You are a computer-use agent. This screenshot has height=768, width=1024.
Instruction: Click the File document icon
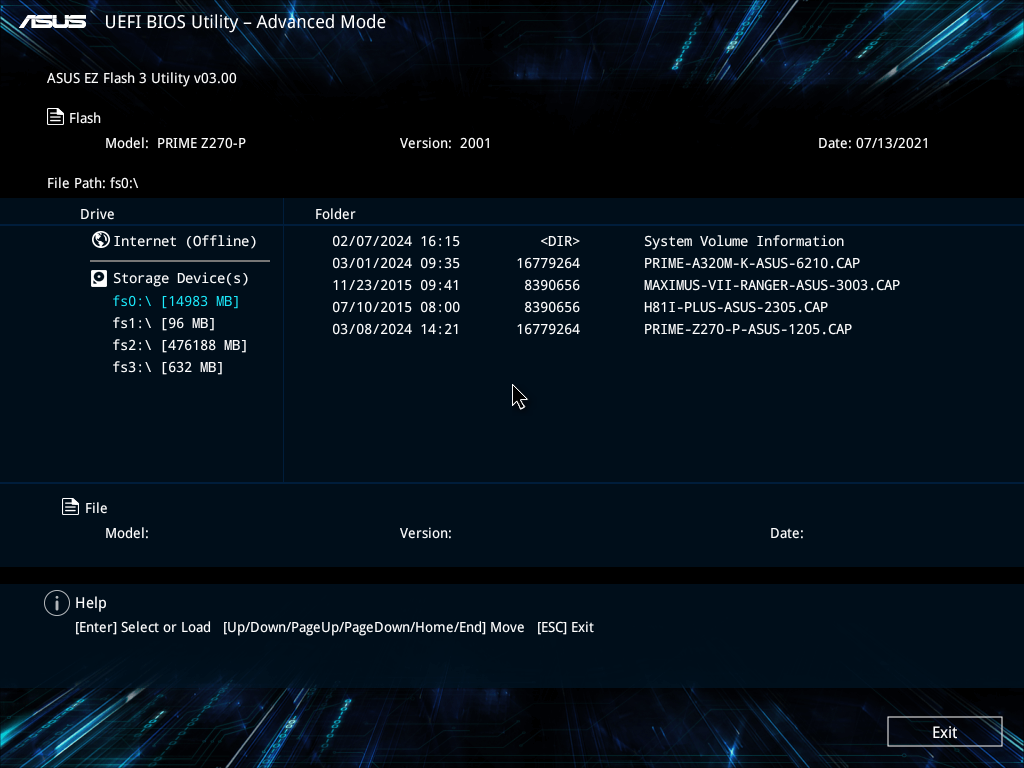[x=71, y=506]
